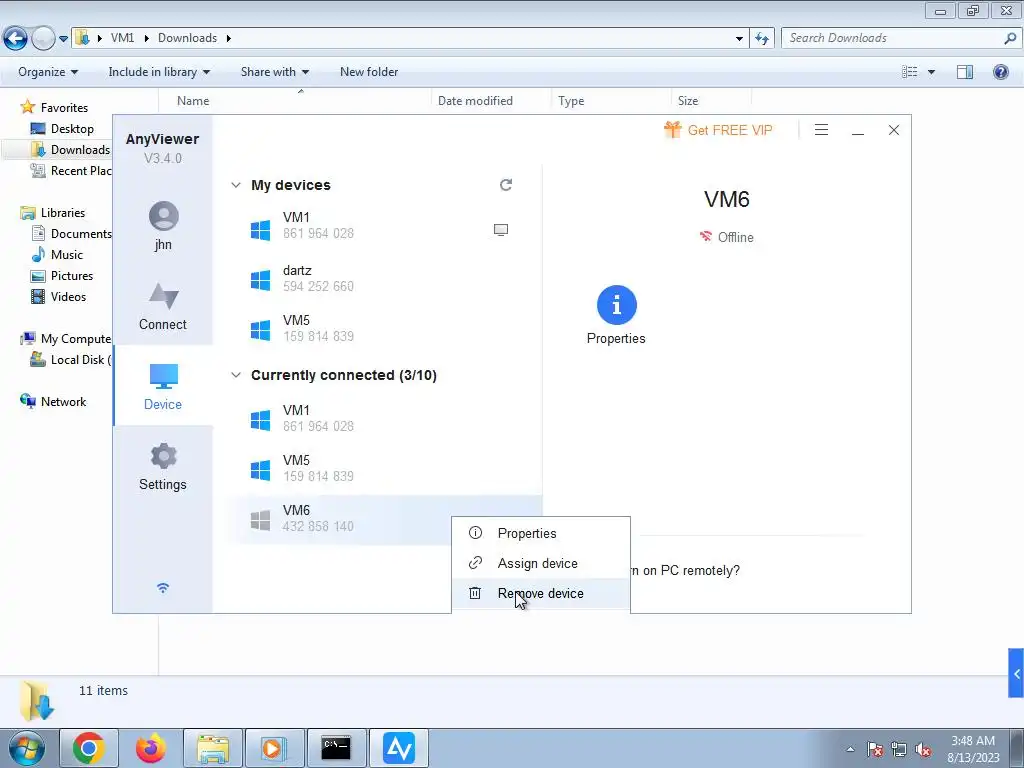Open the address bar history dropdown
Image resolution: width=1024 pixels, height=768 pixels.
click(739, 39)
